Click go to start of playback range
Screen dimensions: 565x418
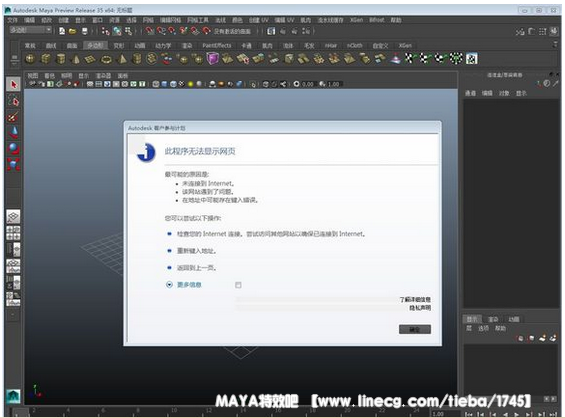pyautogui.click(x=469, y=414)
